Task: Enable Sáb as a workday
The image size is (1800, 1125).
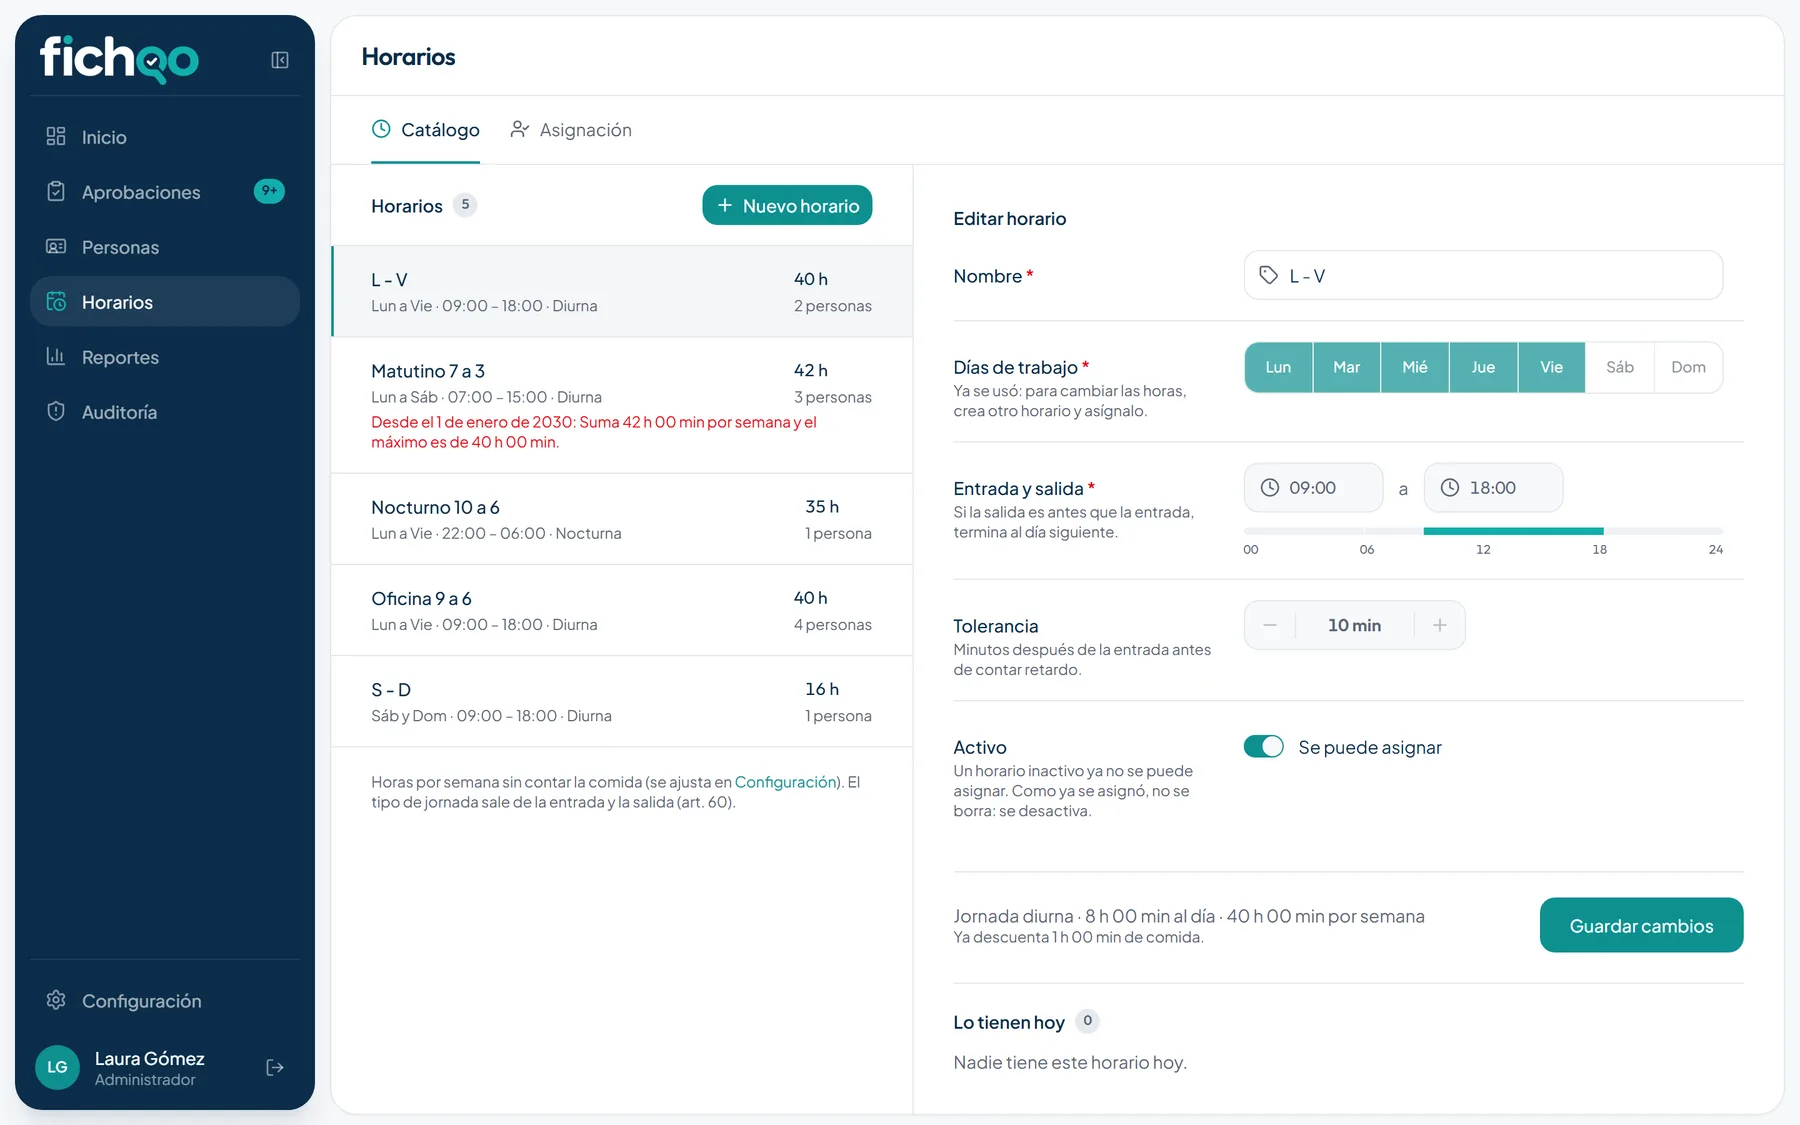Action: [1620, 367]
